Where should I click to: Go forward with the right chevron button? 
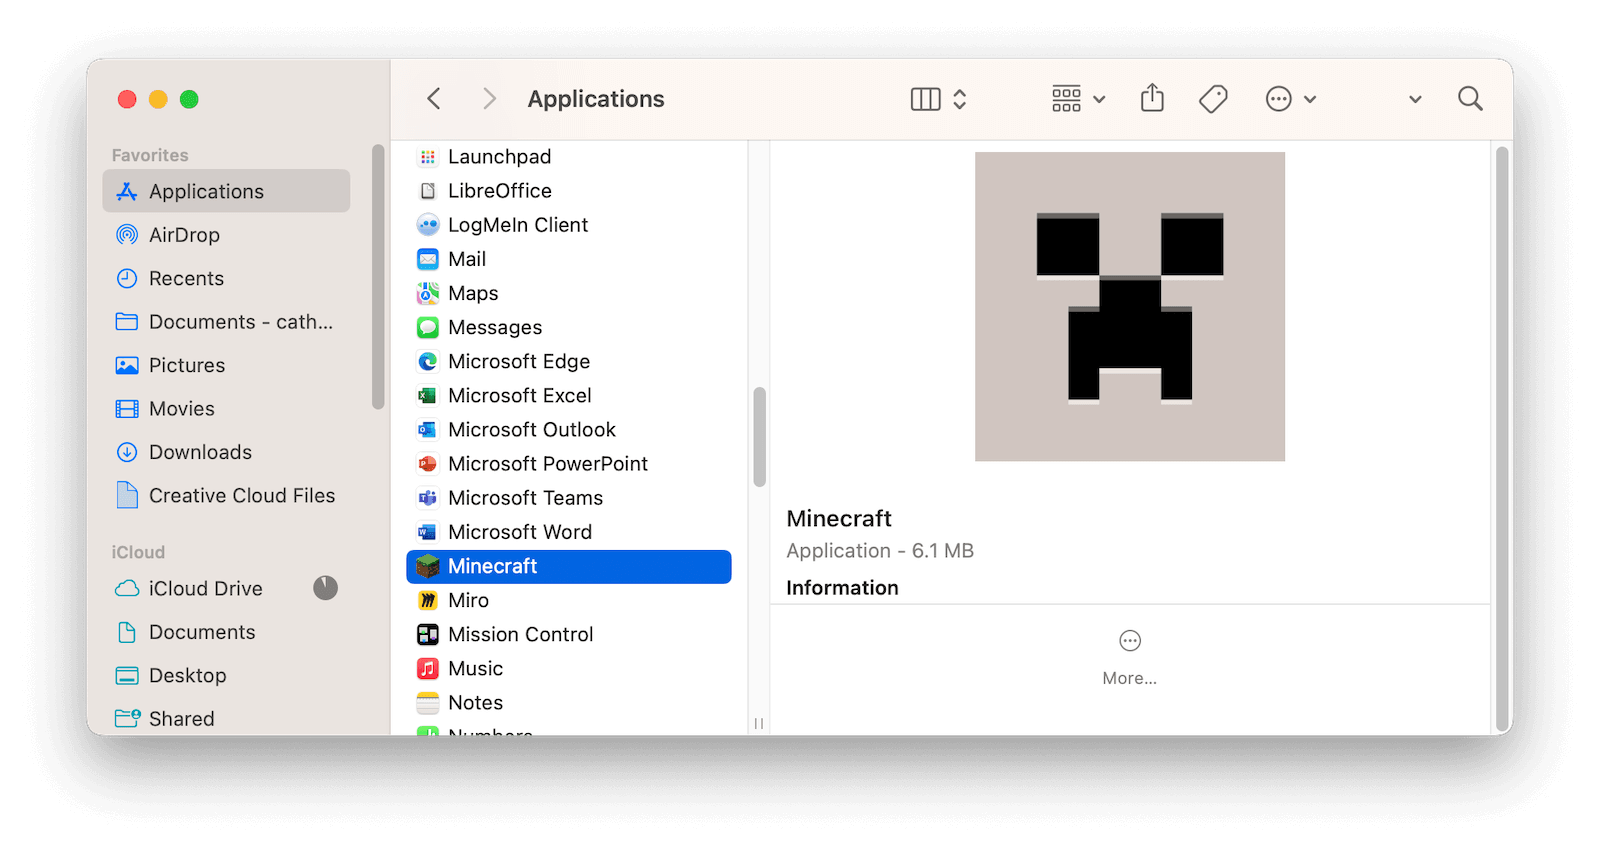pyautogui.click(x=489, y=98)
